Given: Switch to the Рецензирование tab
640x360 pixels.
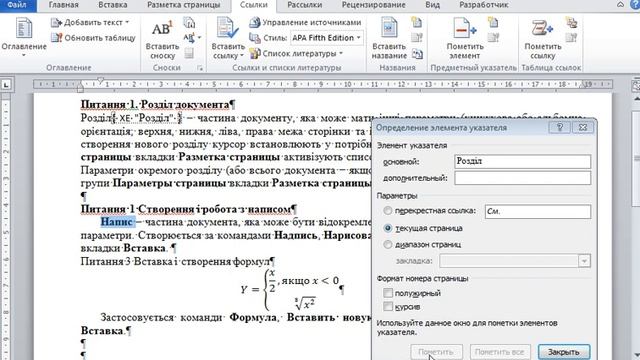Looking at the screenshot, I should point(373,5).
